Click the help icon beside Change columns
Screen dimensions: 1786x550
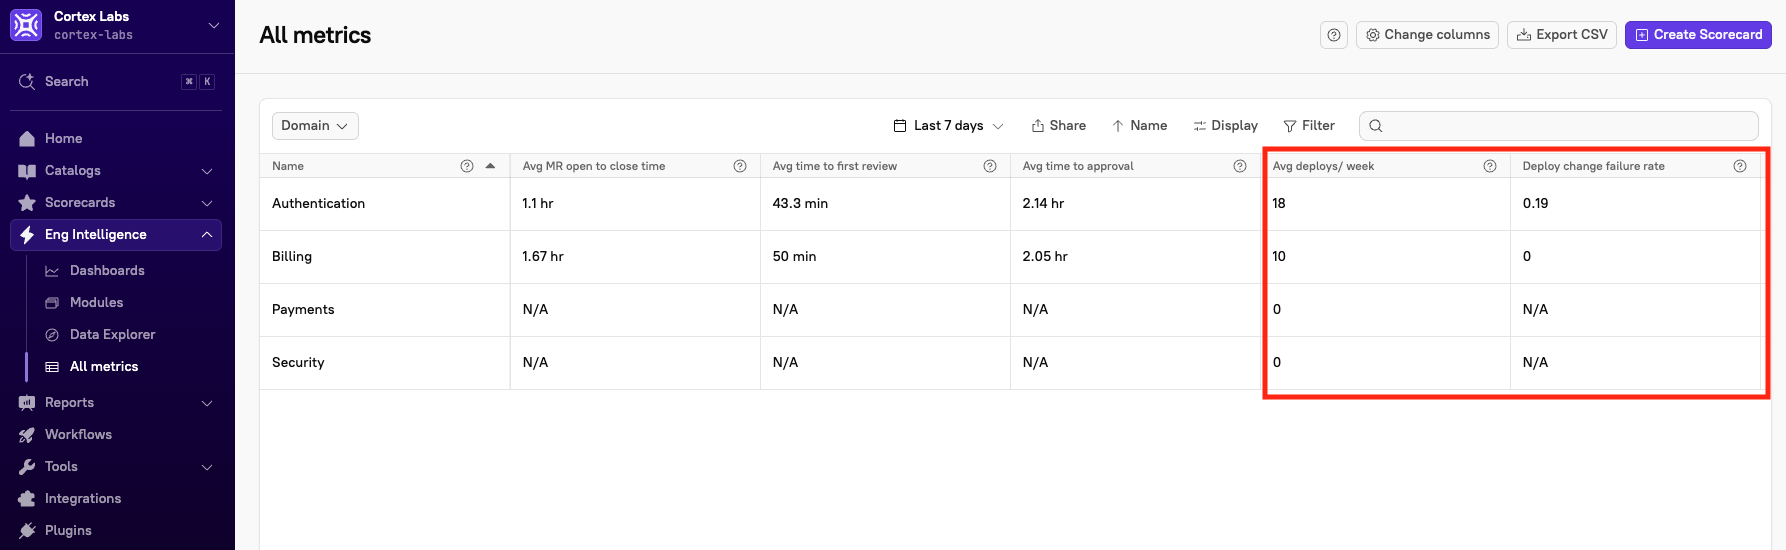(1334, 35)
